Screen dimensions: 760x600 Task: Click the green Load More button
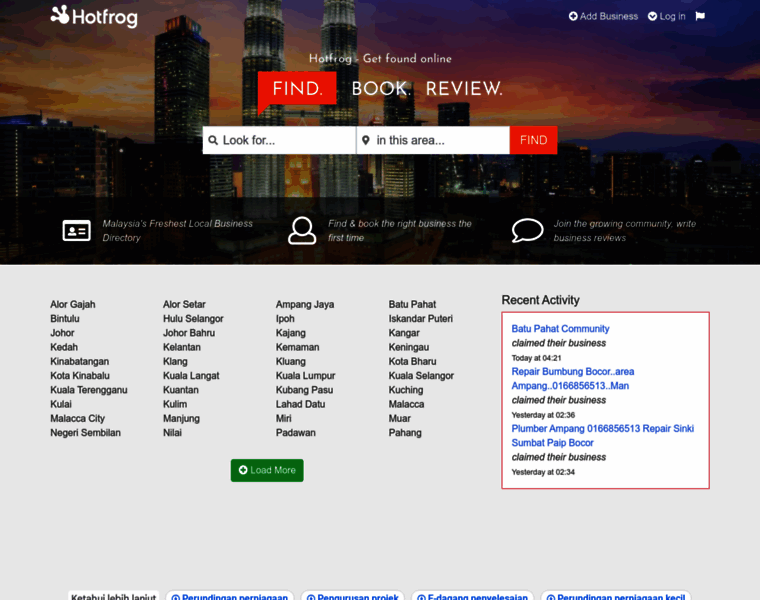[267, 470]
